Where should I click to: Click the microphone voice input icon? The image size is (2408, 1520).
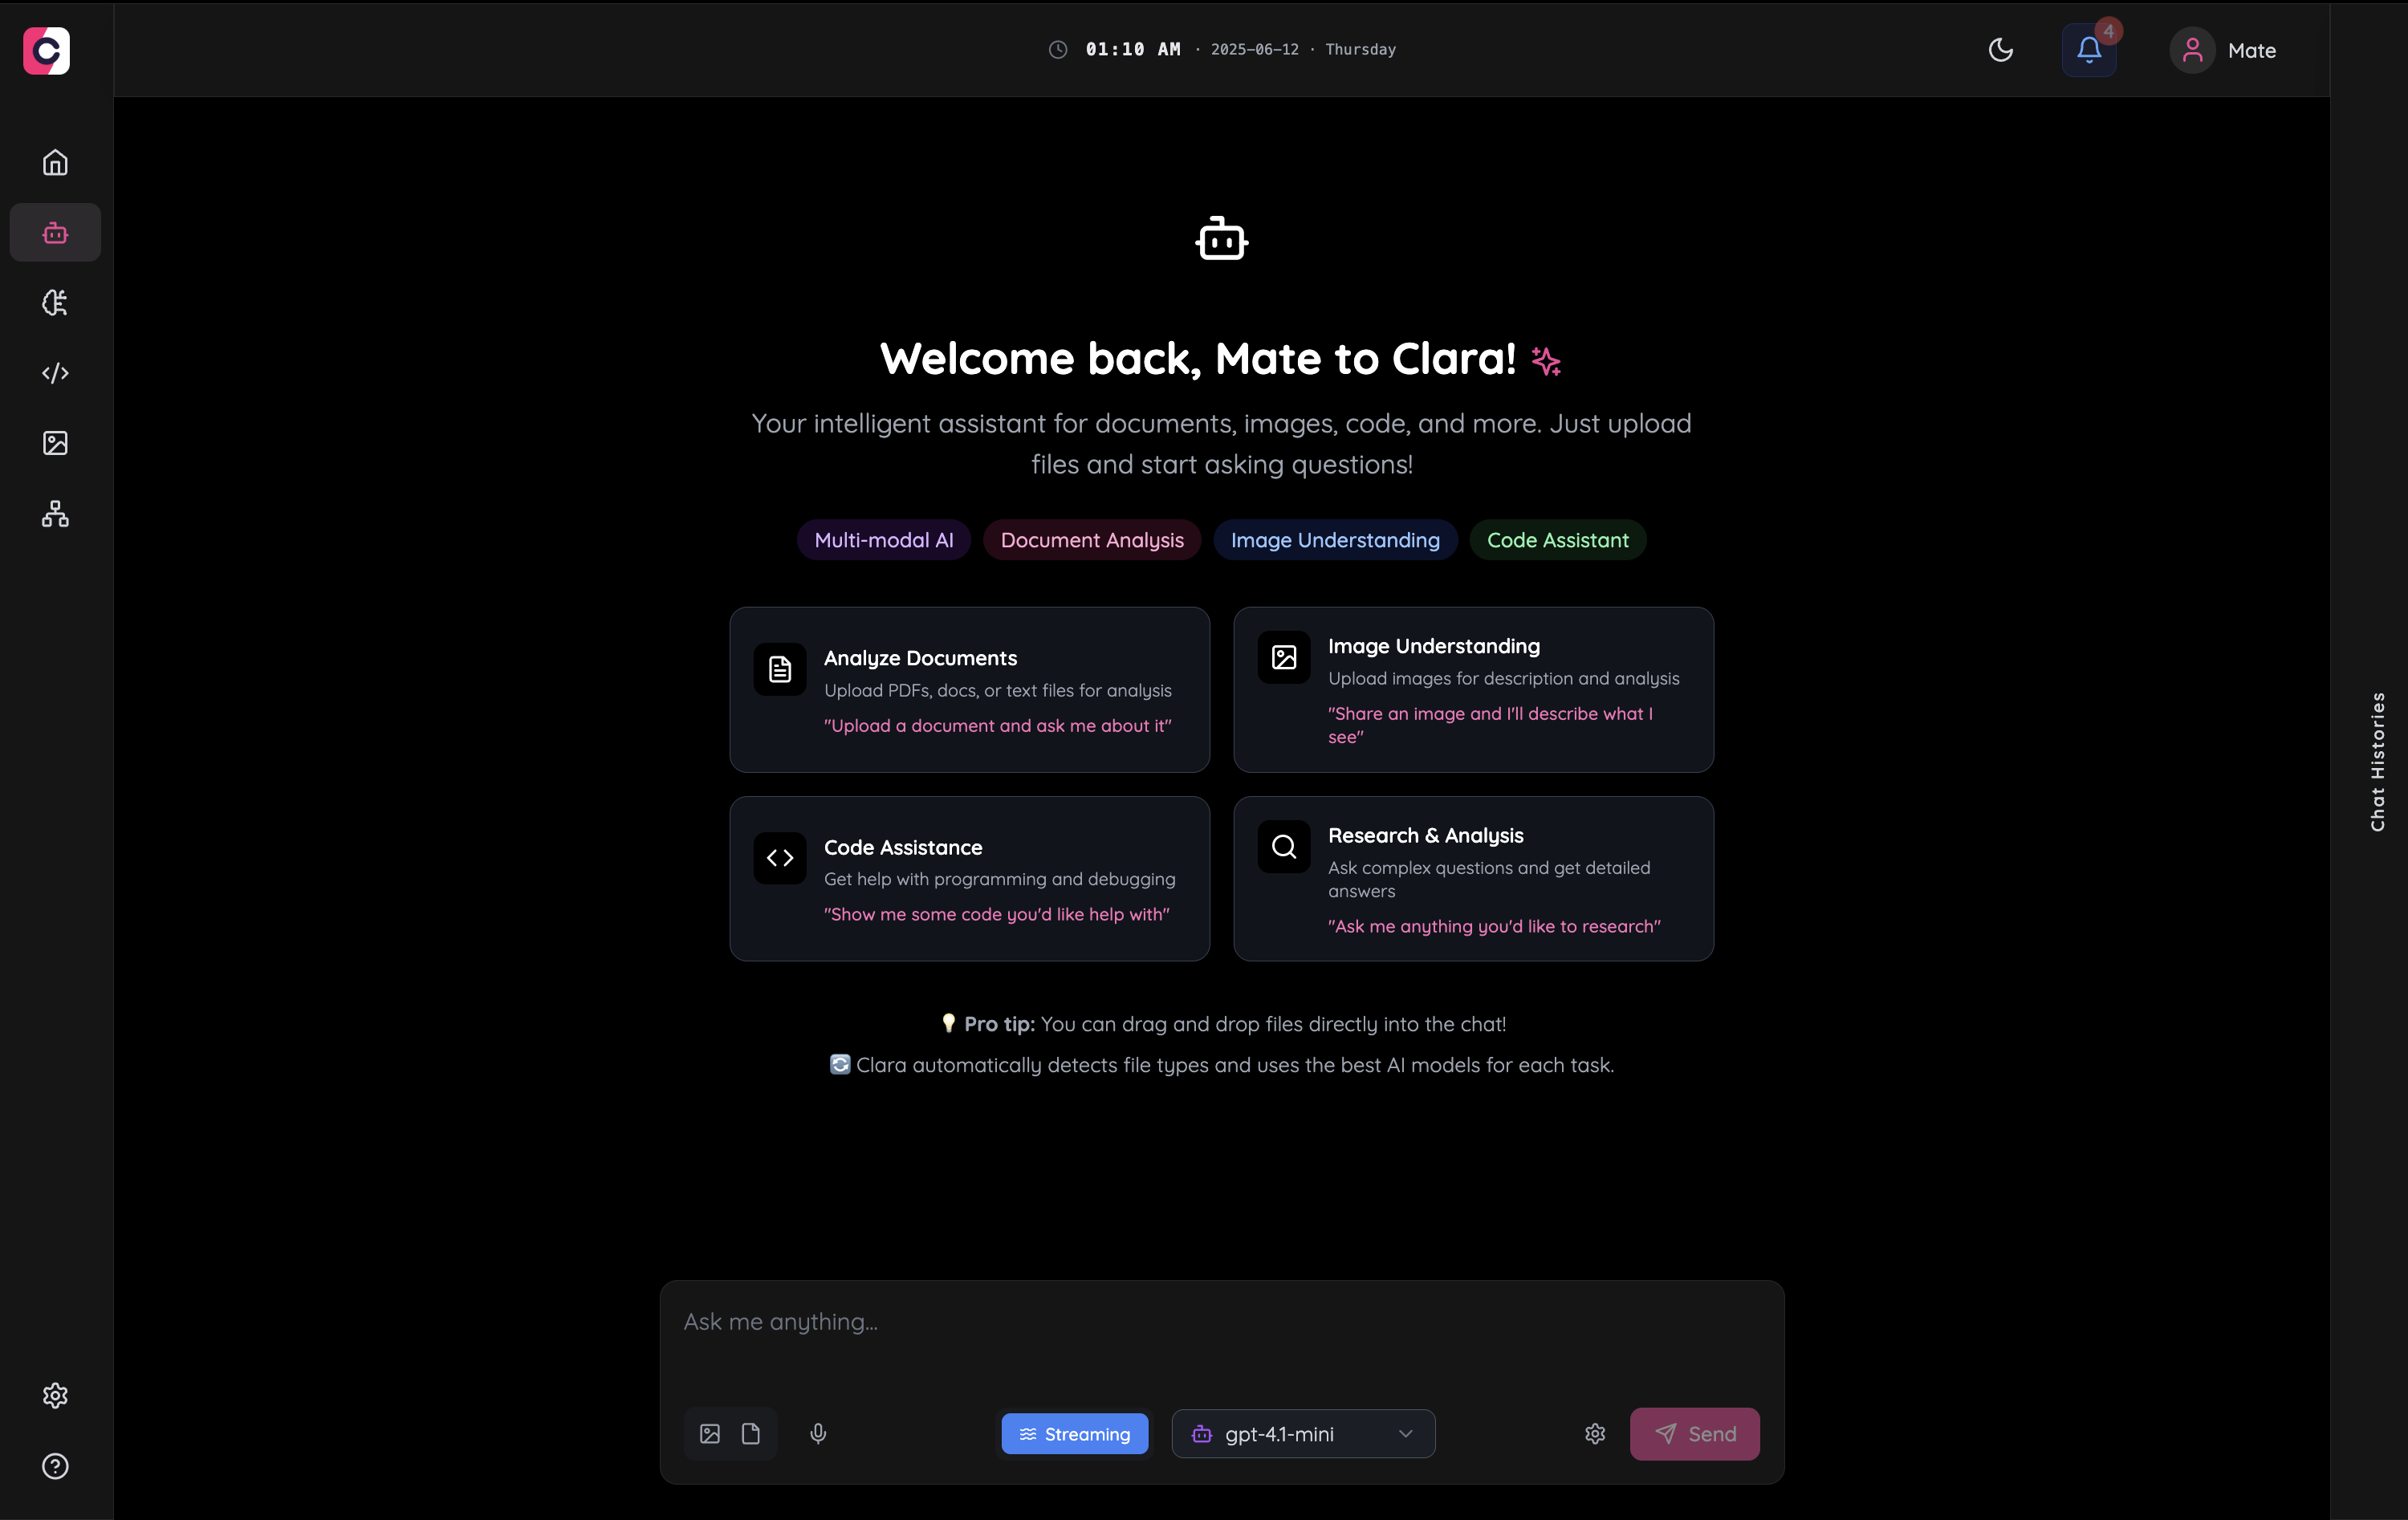point(818,1434)
